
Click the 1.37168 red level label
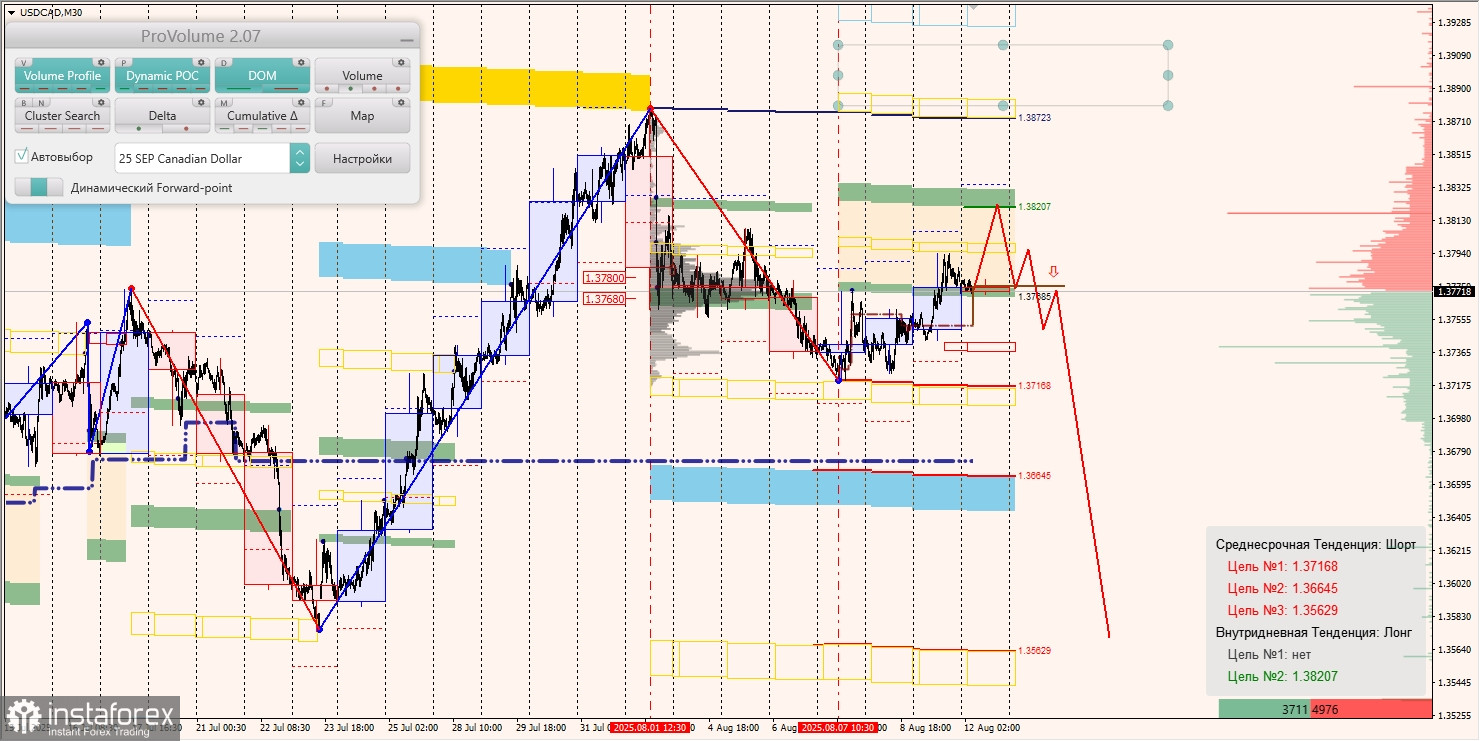pos(1034,385)
